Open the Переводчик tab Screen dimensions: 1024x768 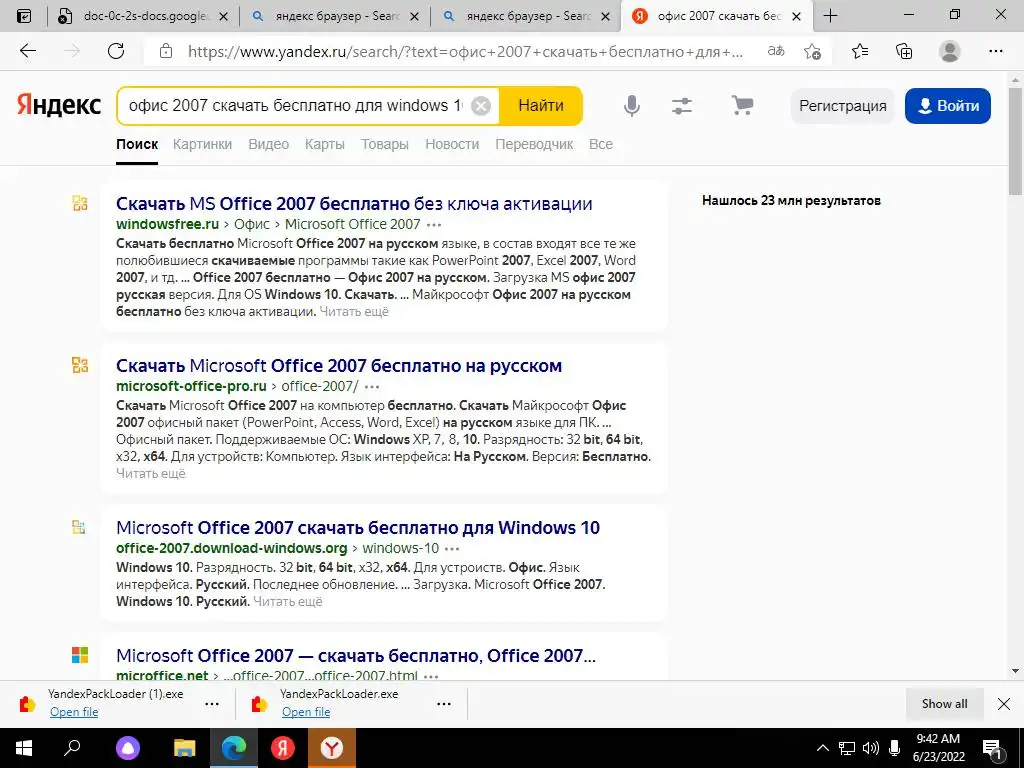(x=534, y=144)
